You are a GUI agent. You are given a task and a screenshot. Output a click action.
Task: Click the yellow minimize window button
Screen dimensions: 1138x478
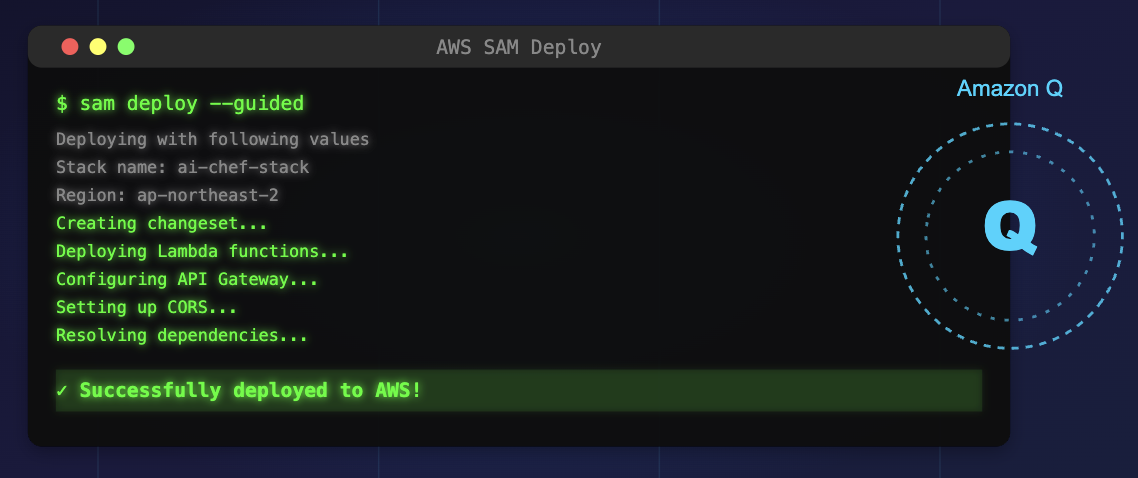point(98,47)
